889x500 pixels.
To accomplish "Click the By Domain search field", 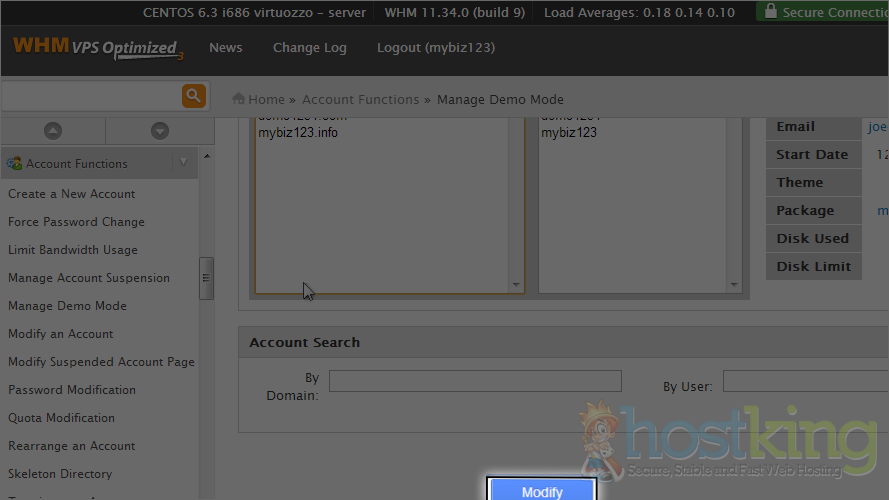I will click(475, 381).
